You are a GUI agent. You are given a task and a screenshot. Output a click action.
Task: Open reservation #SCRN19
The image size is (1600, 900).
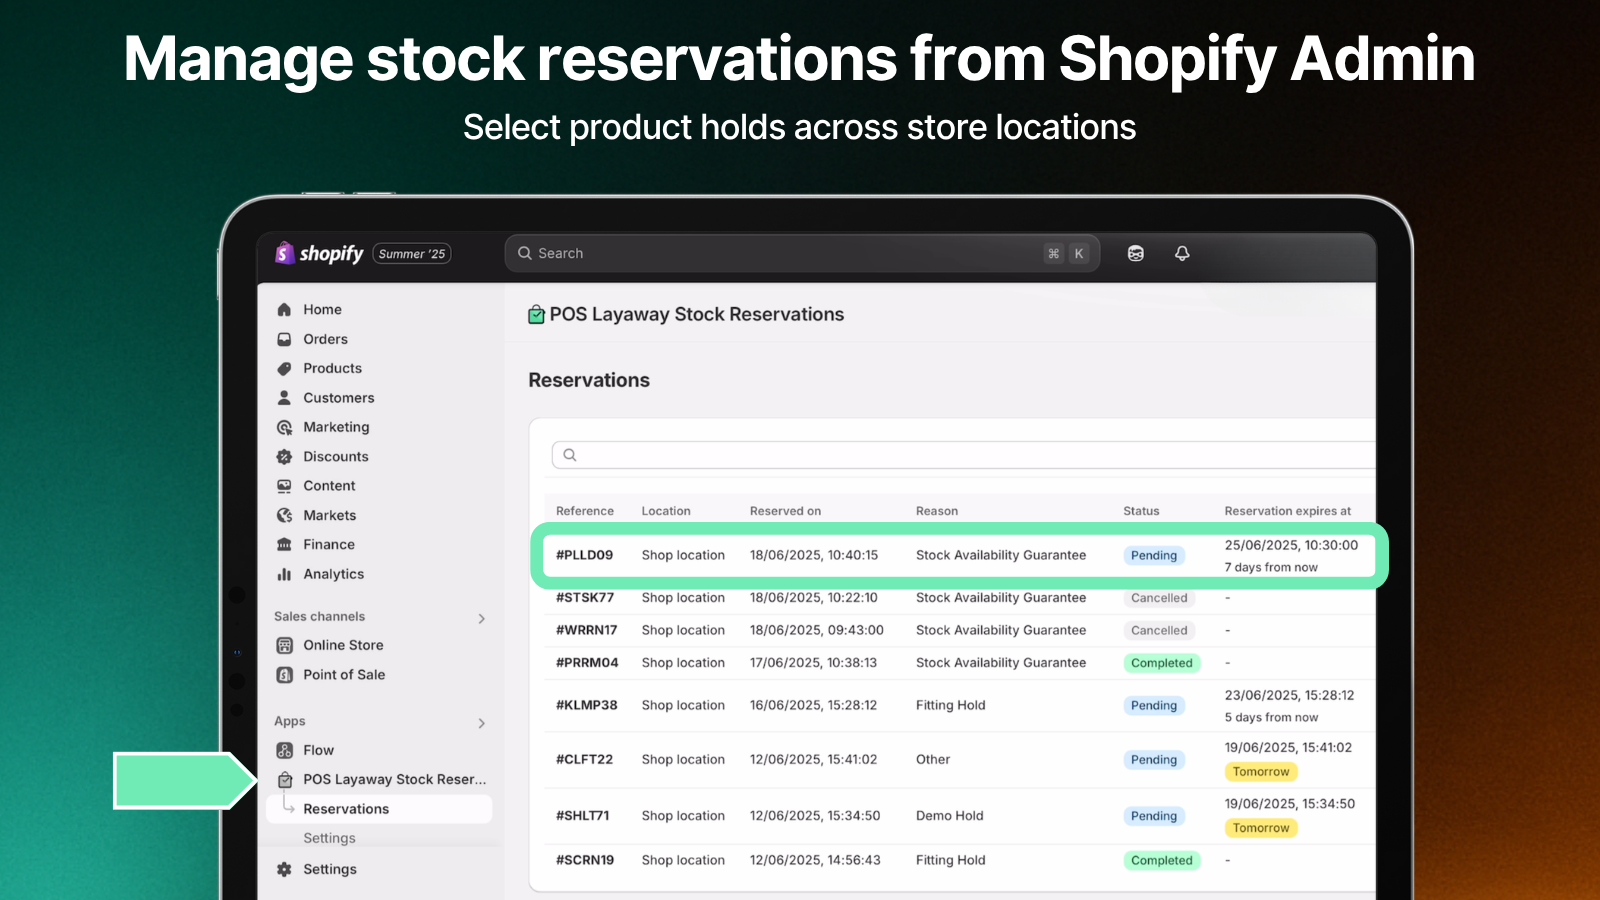point(585,860)
